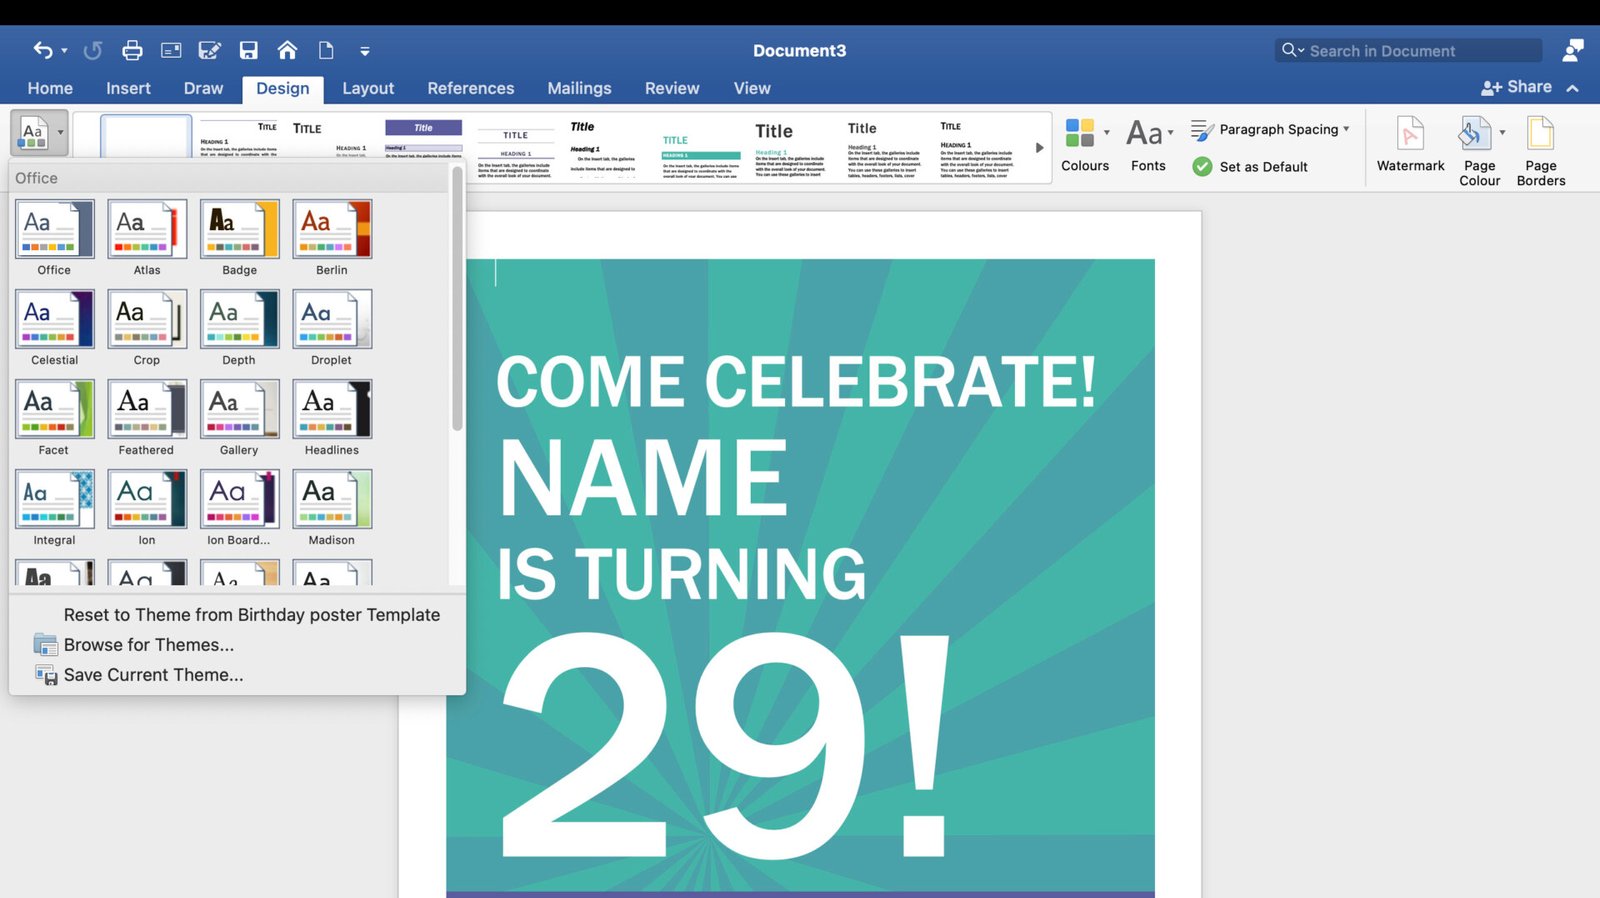Click Set as Default
Viewport: 1600px width, 898px height.
(x=1250, y=167)
